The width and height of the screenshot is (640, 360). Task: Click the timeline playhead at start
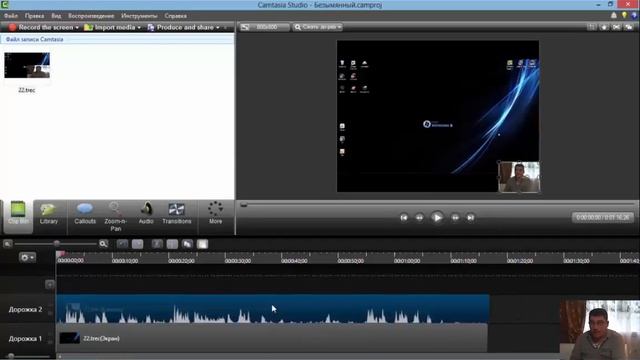point(60,254)
